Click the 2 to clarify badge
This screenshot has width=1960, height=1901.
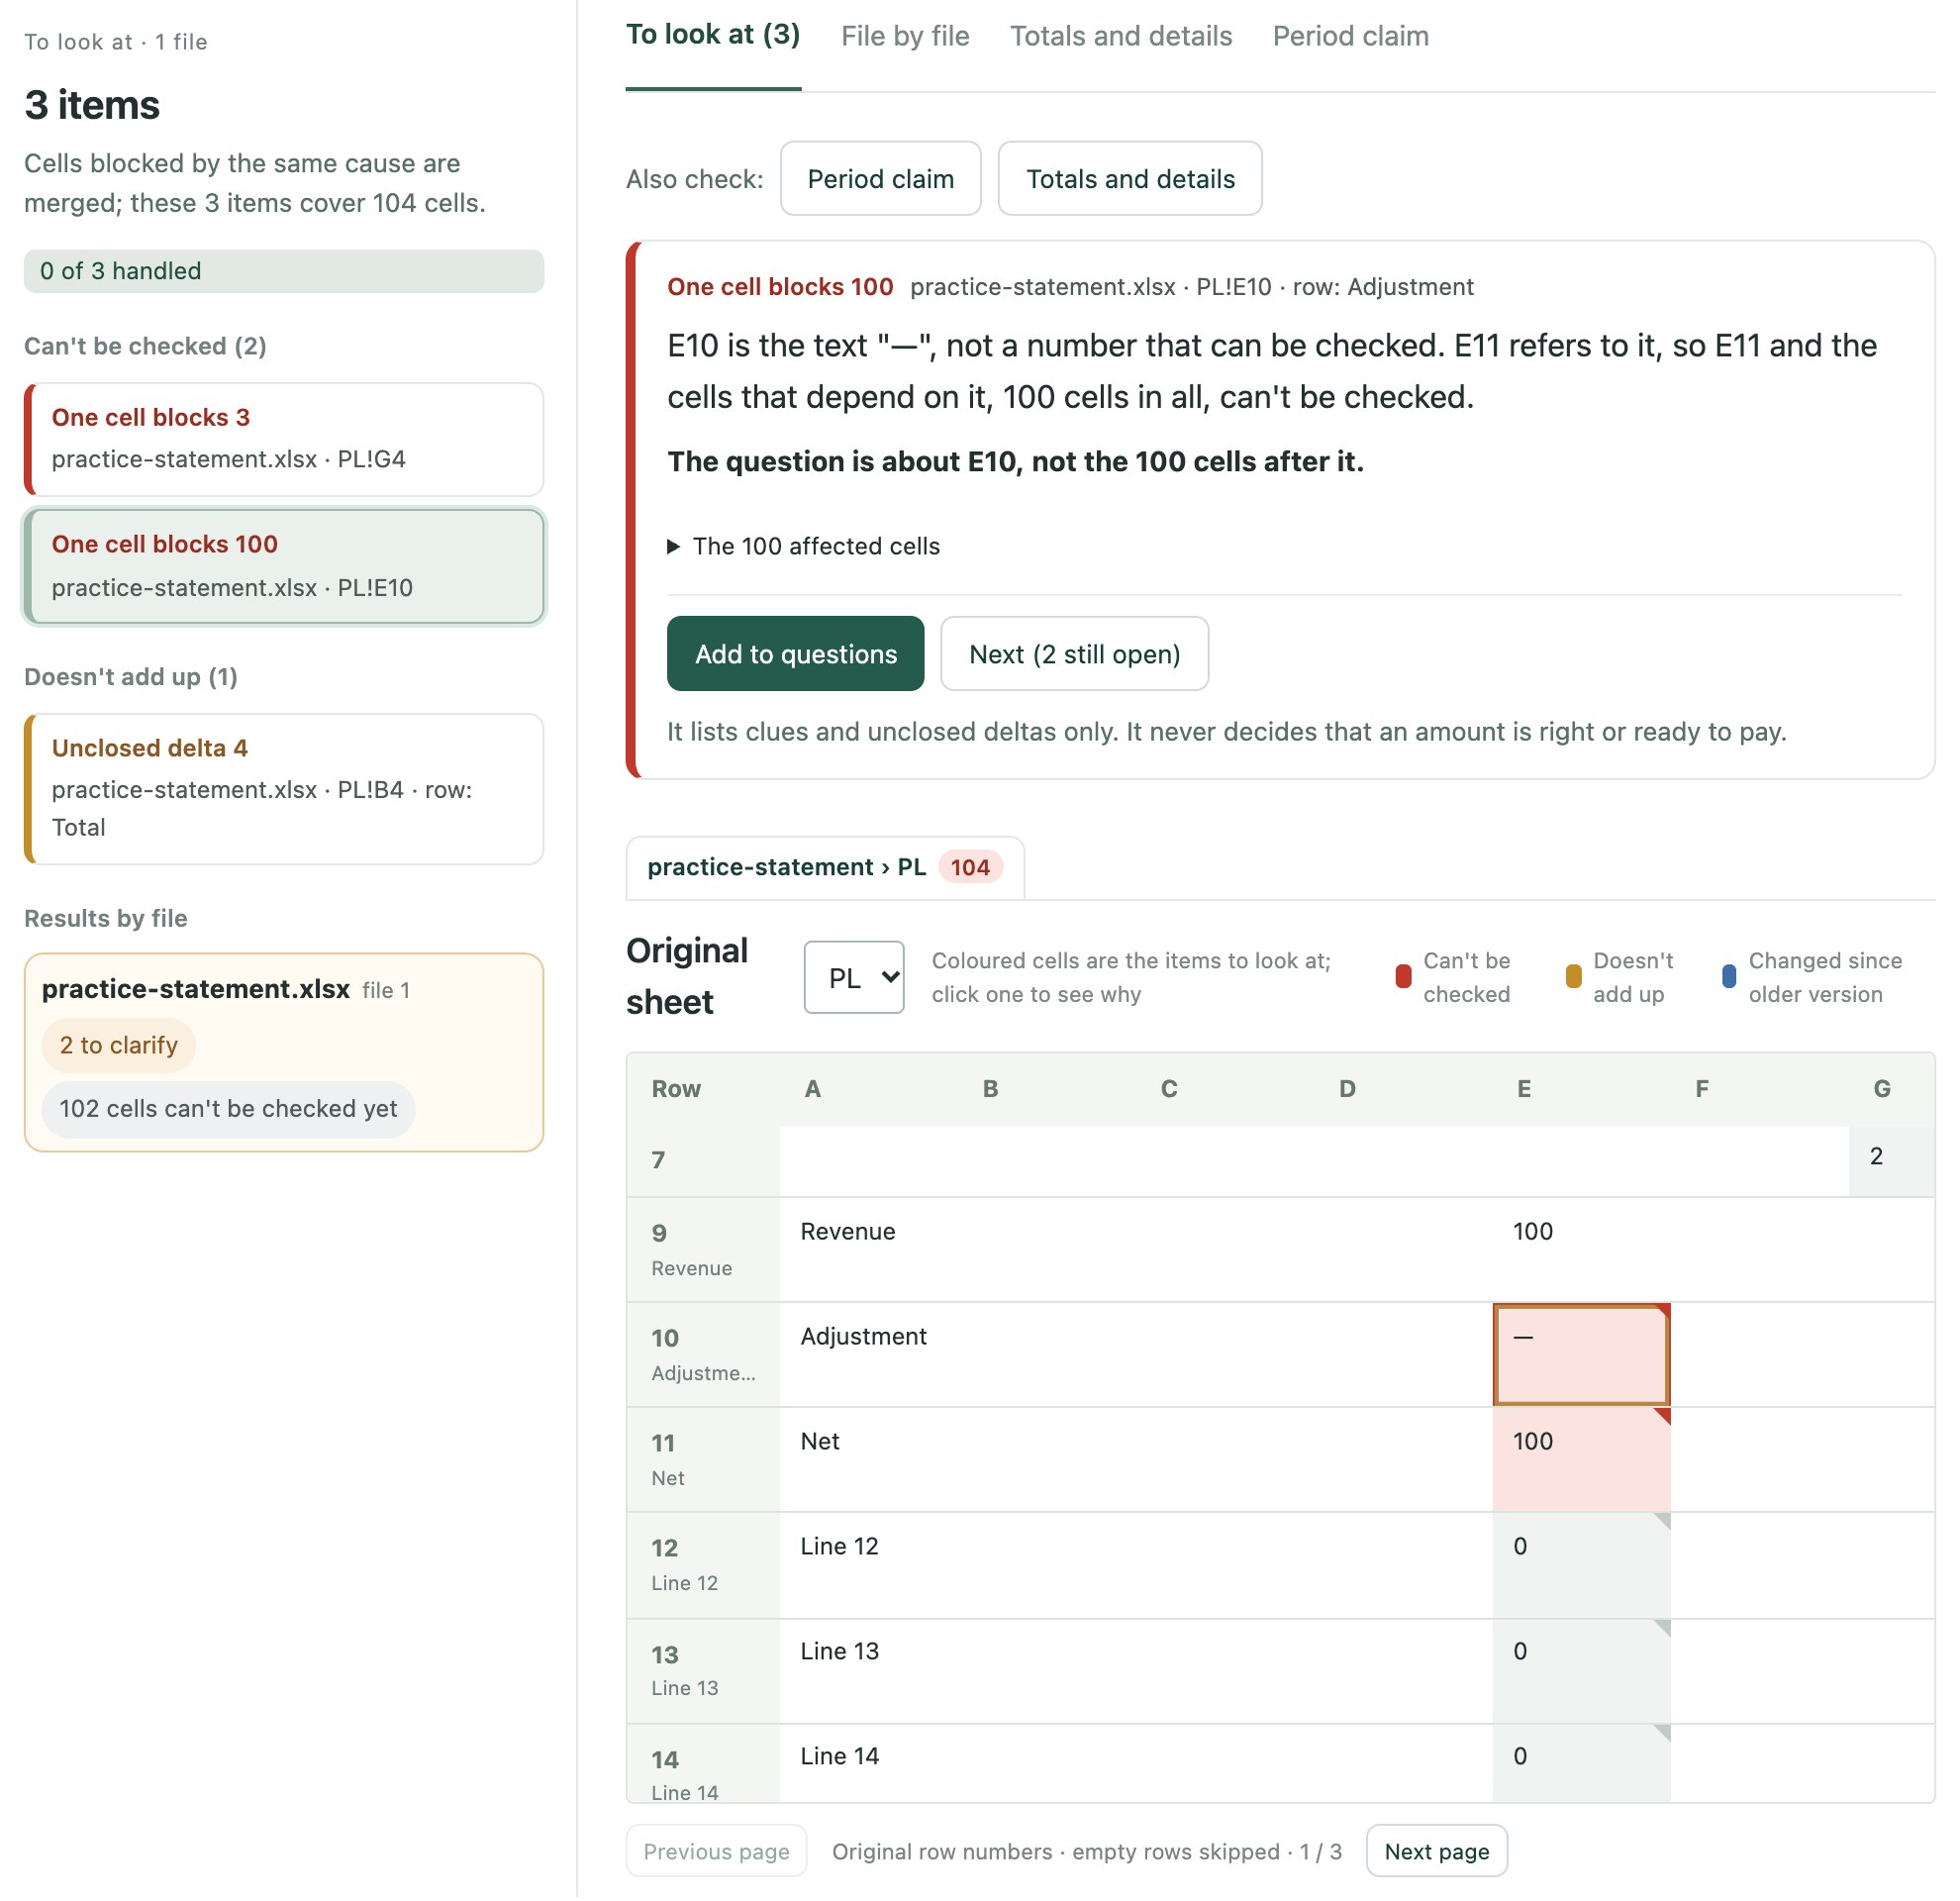coord(119,1047)
